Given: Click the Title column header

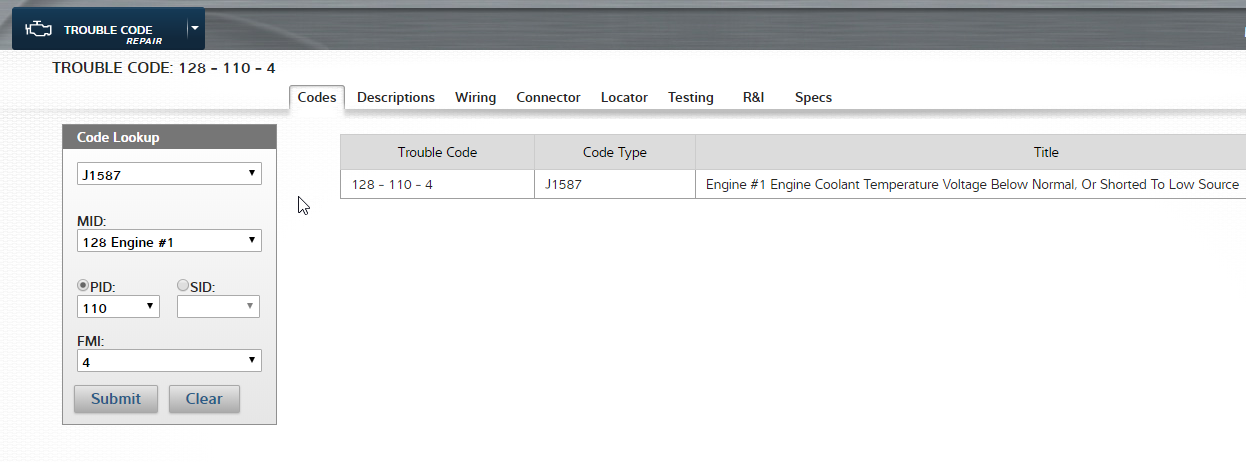Looking at the screenshot, I should [971, 152].
